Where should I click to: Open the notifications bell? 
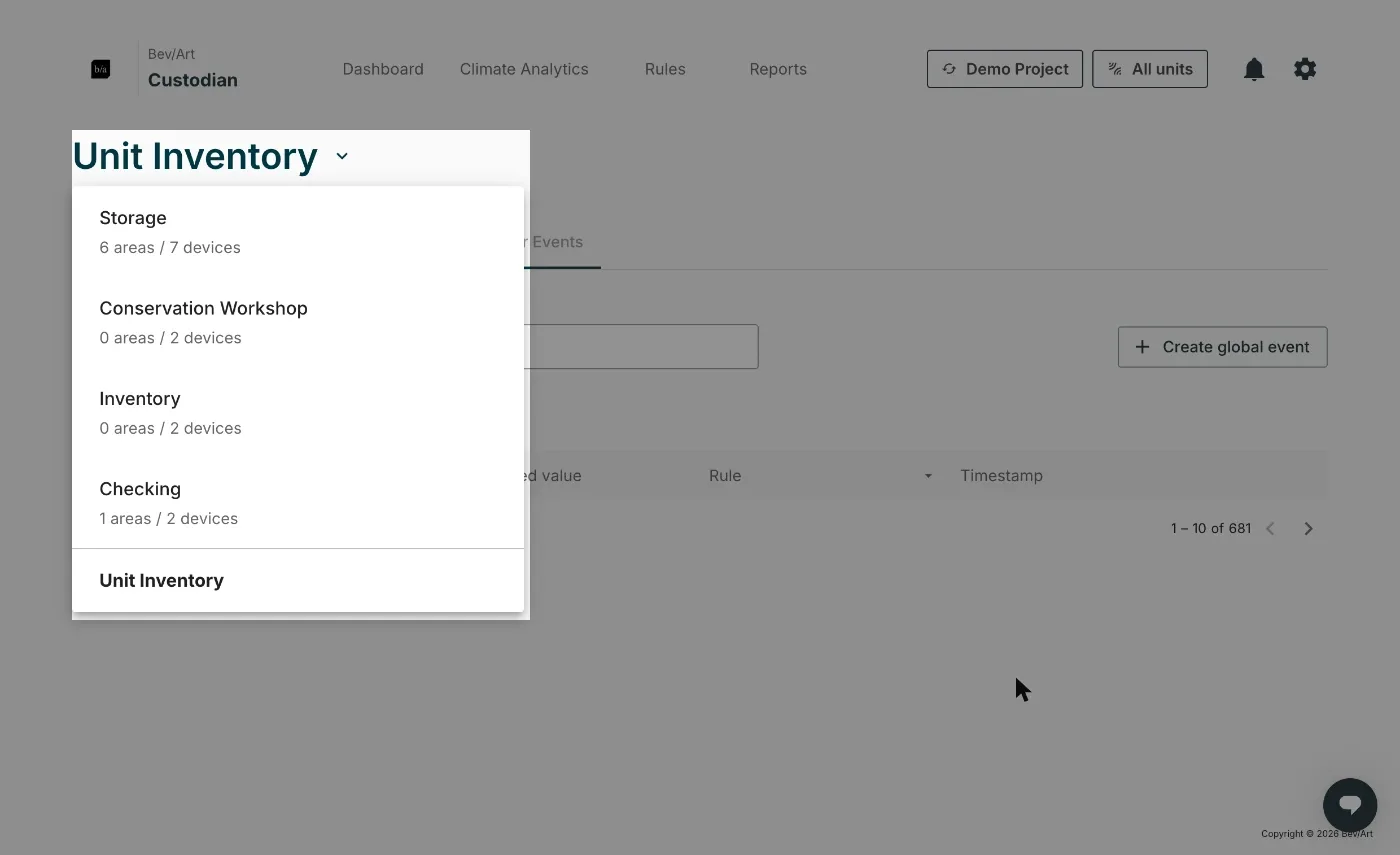1254,69
